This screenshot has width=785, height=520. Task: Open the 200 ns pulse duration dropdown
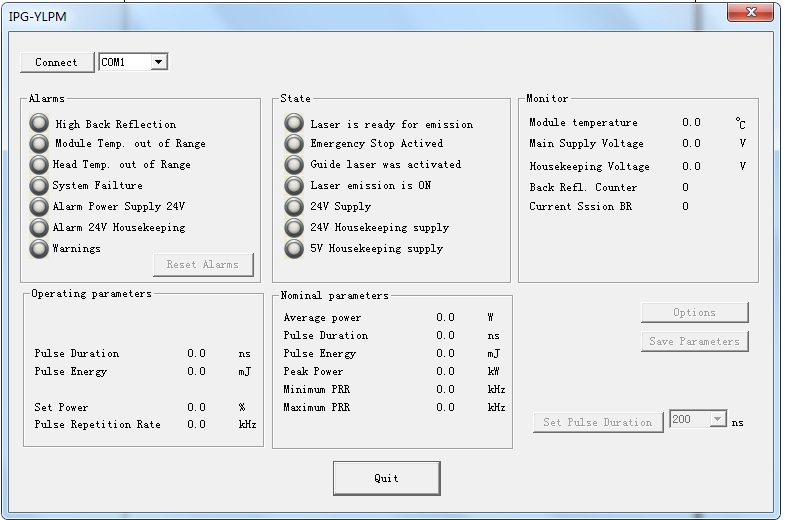pos(717,419)
